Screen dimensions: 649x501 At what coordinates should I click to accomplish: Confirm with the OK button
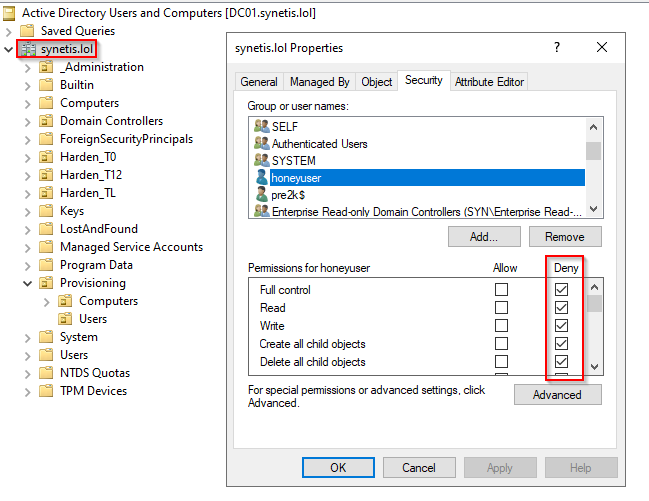click(338, 467)
